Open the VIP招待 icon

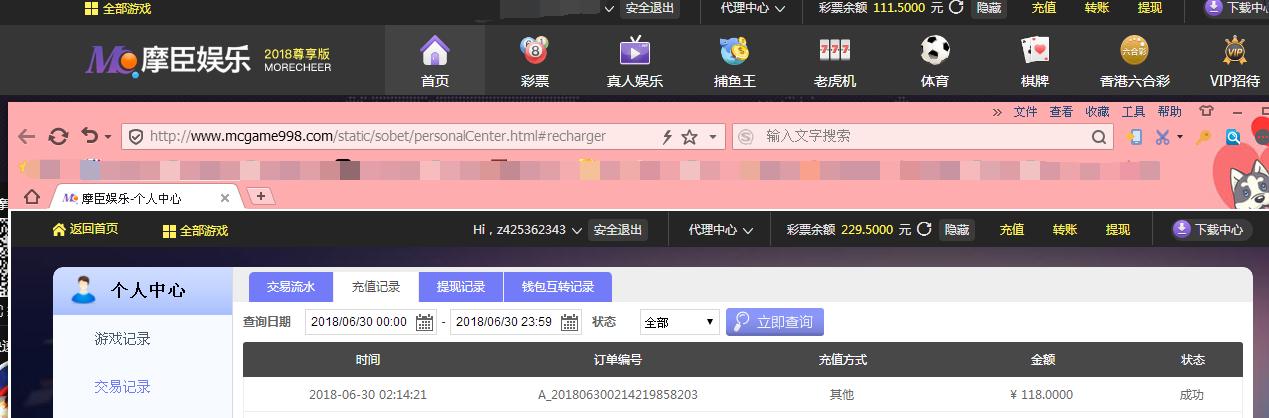point(1234,50)
